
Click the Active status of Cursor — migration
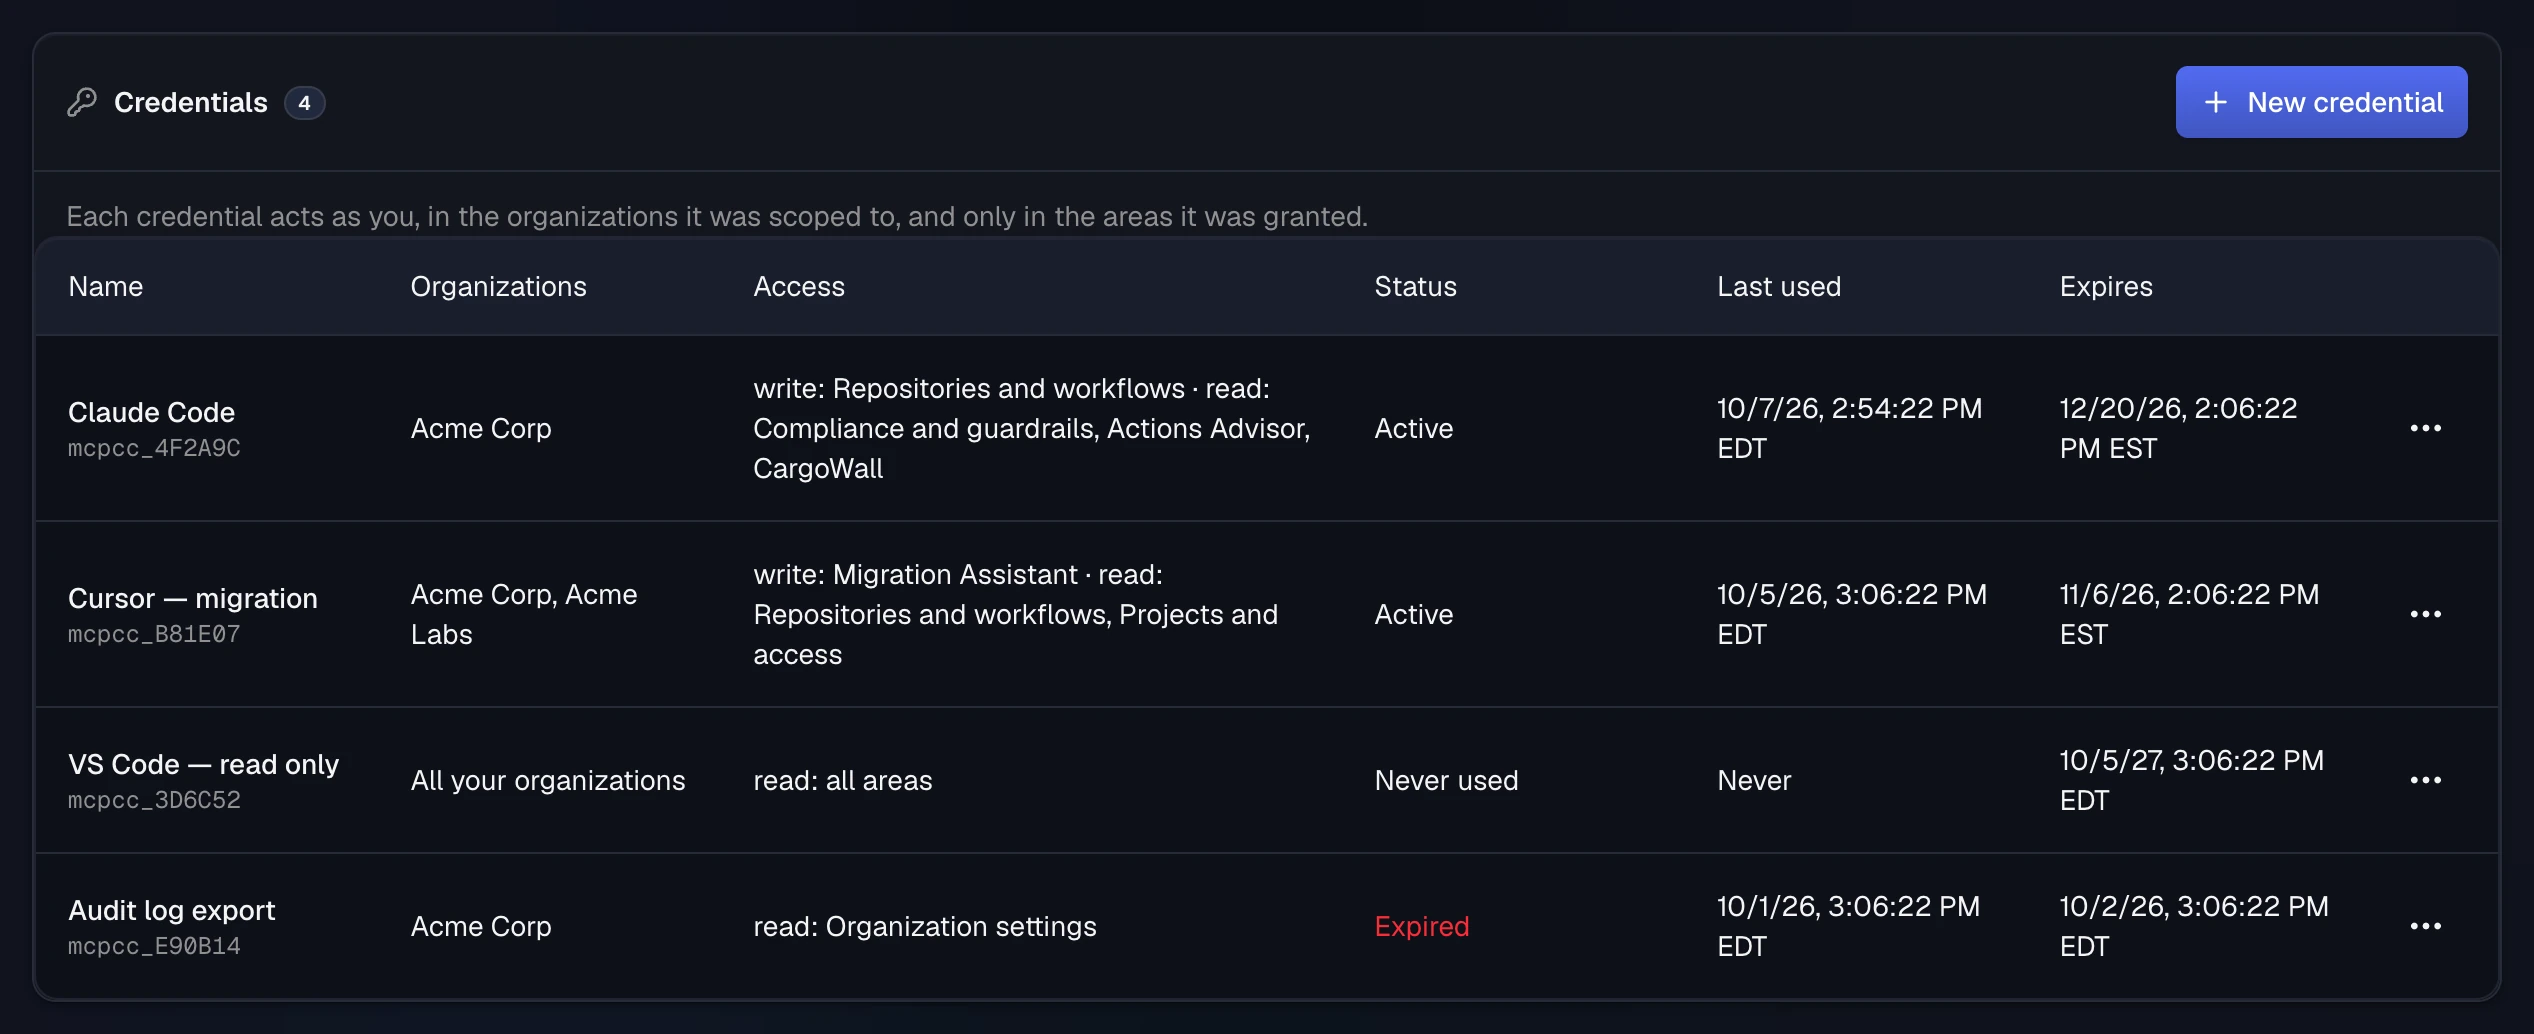pos(1414,614)
